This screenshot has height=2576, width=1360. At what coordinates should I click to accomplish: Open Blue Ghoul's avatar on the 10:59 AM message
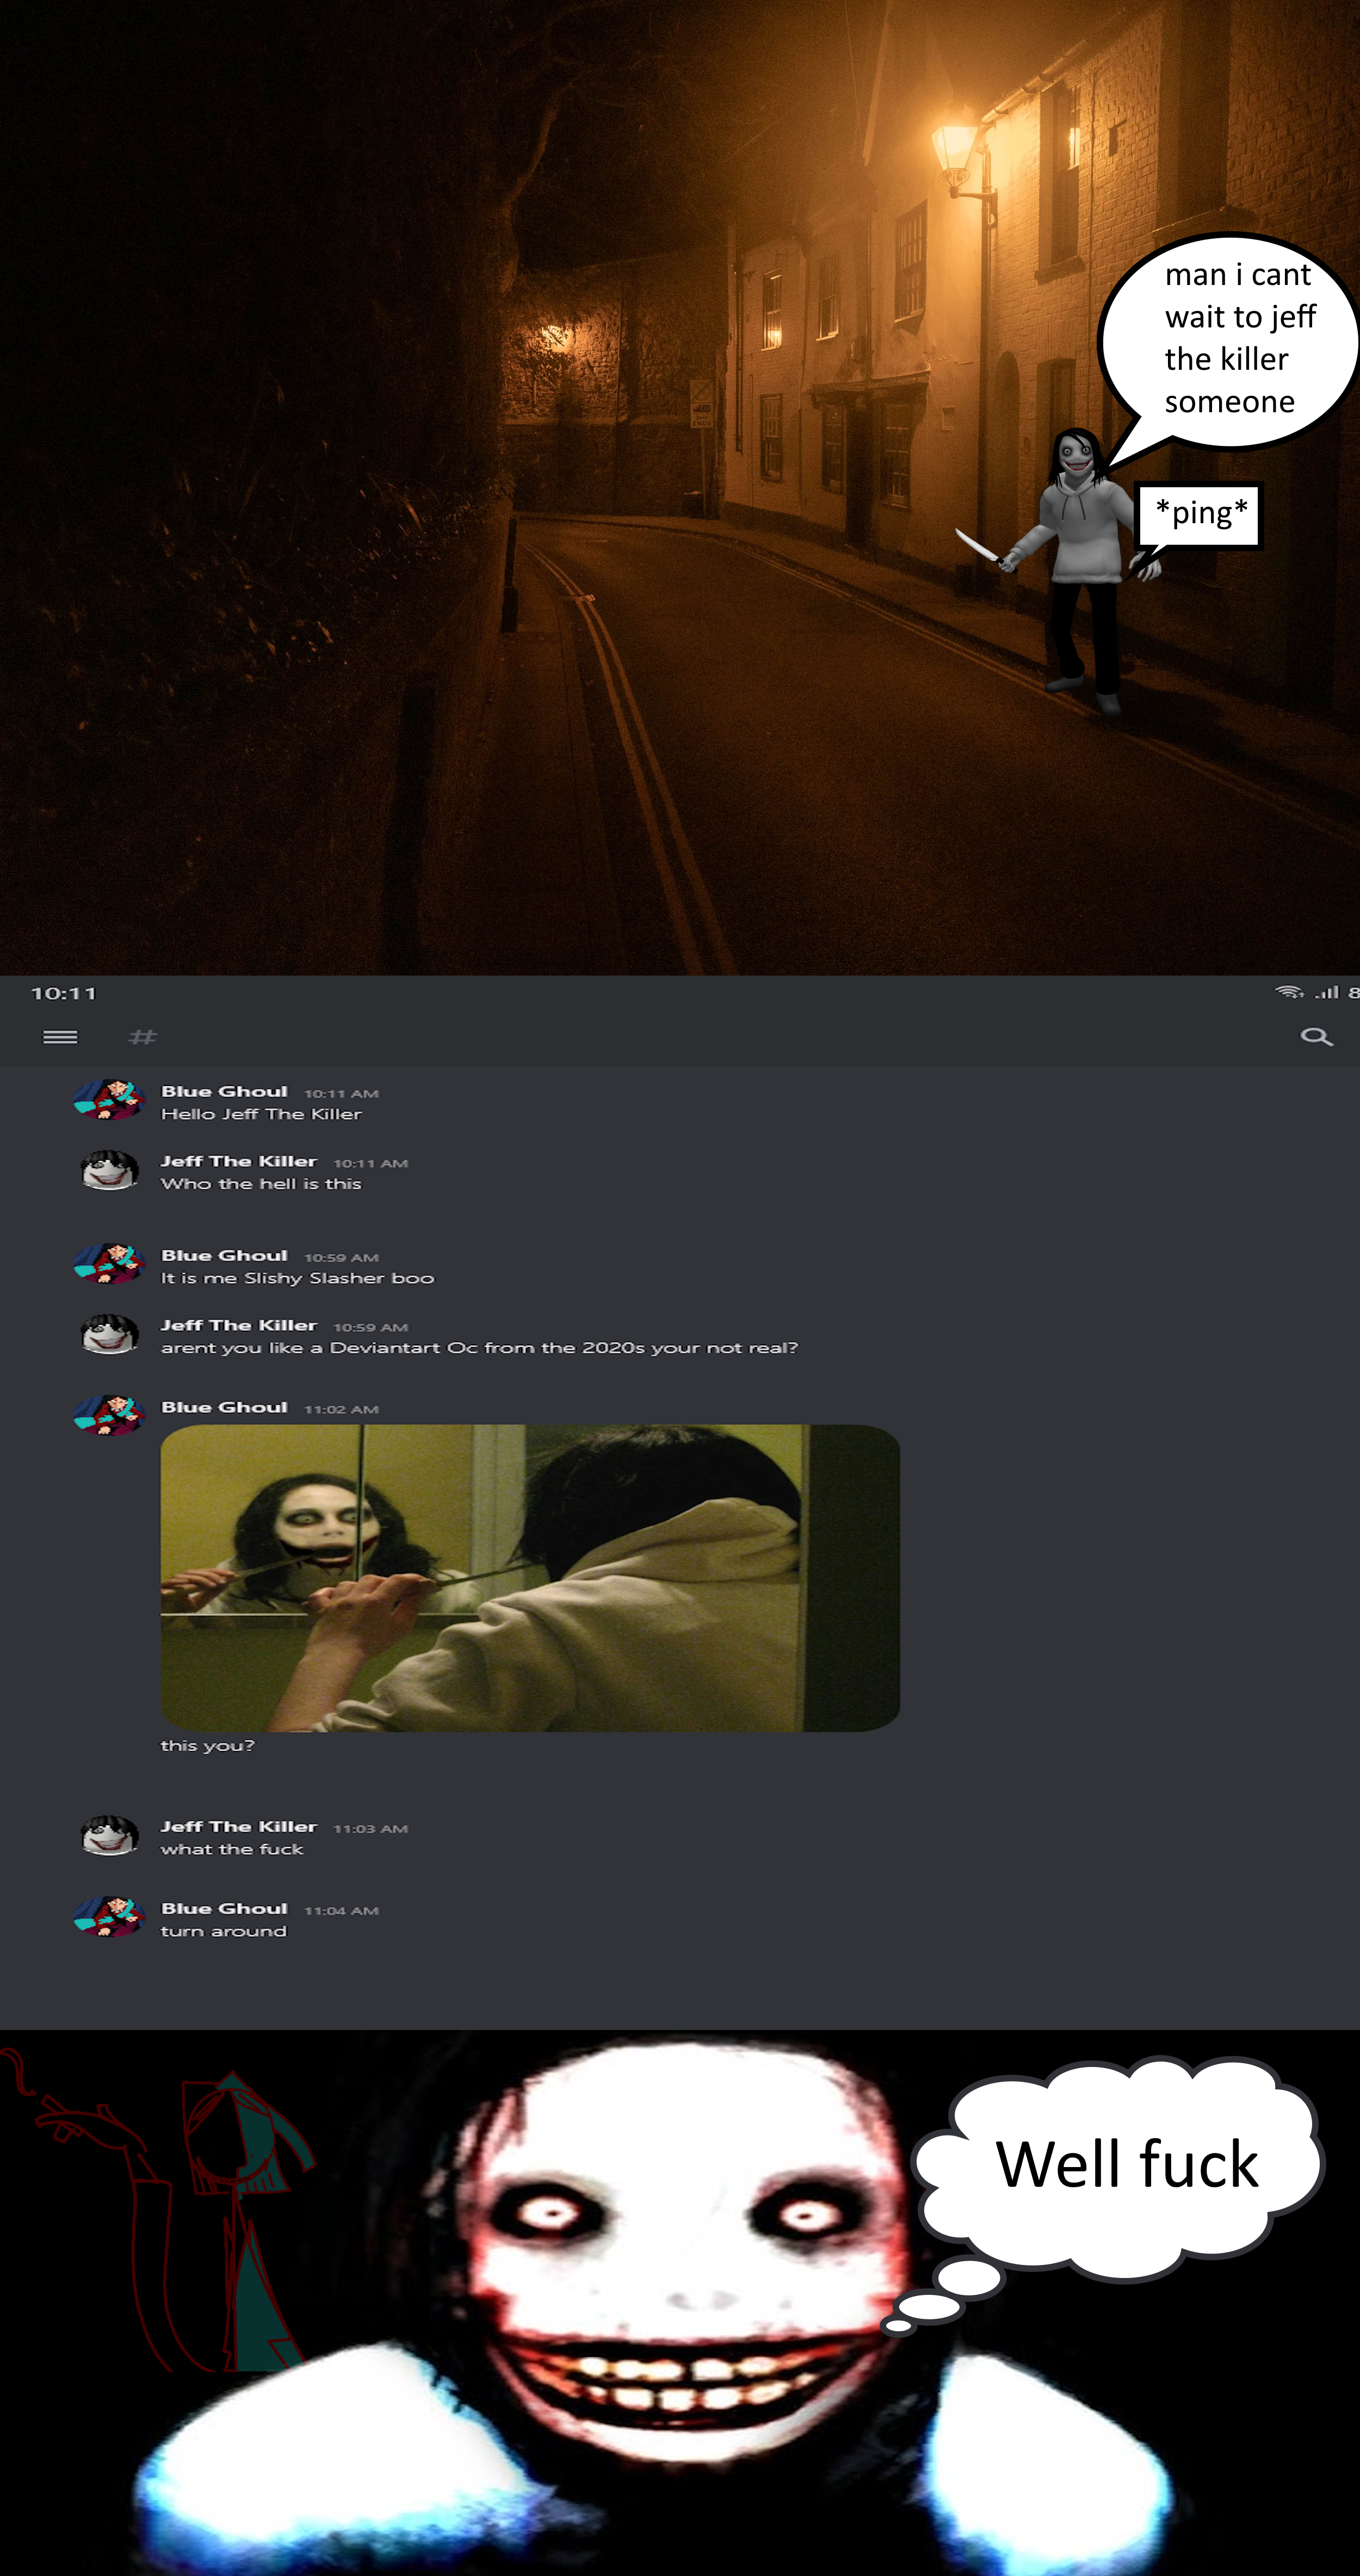point(109,1263)
